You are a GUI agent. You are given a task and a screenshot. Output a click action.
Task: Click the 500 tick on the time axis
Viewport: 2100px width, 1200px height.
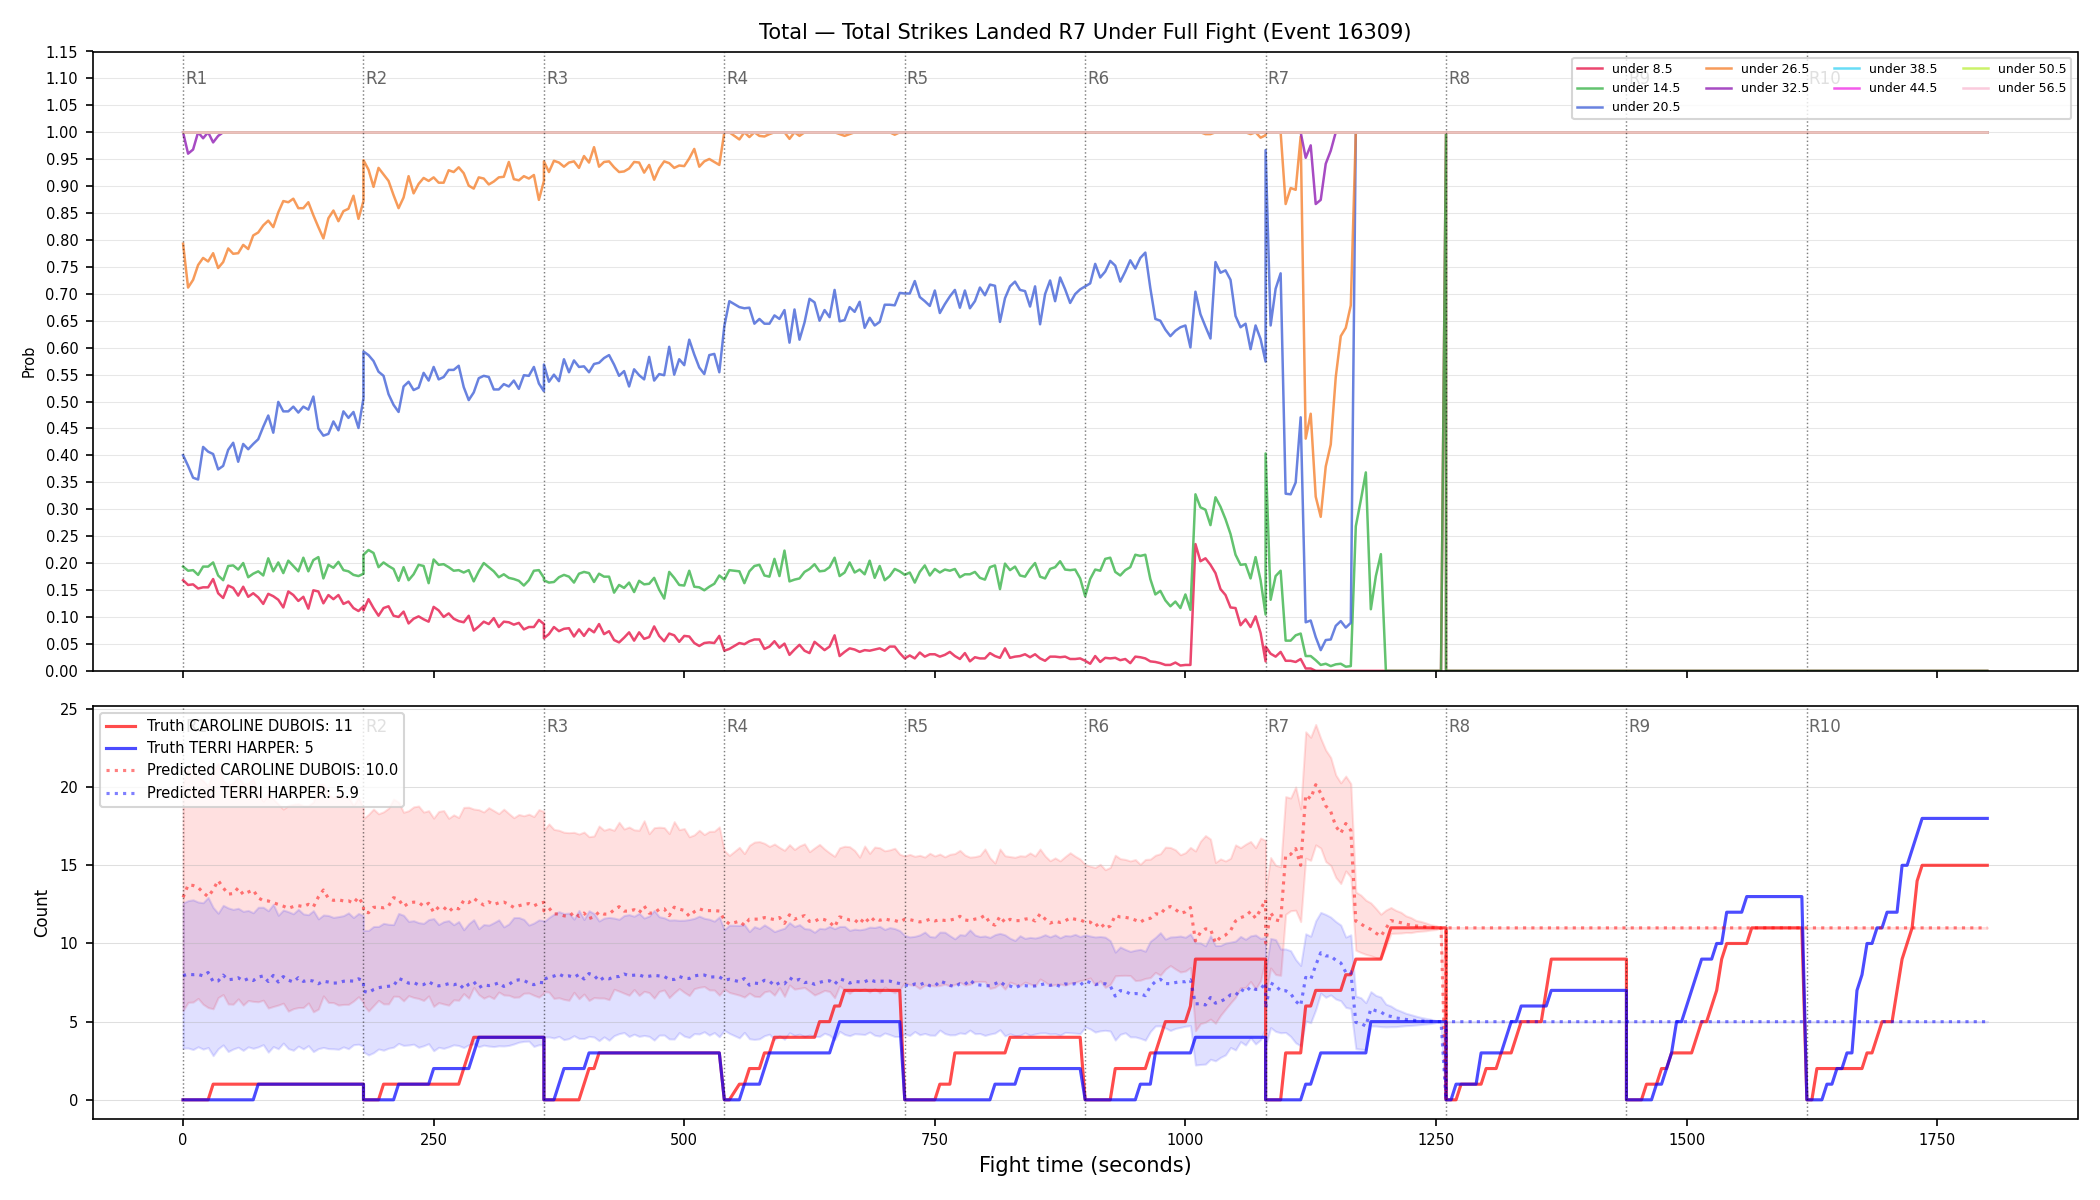[x=684, y=1139]
